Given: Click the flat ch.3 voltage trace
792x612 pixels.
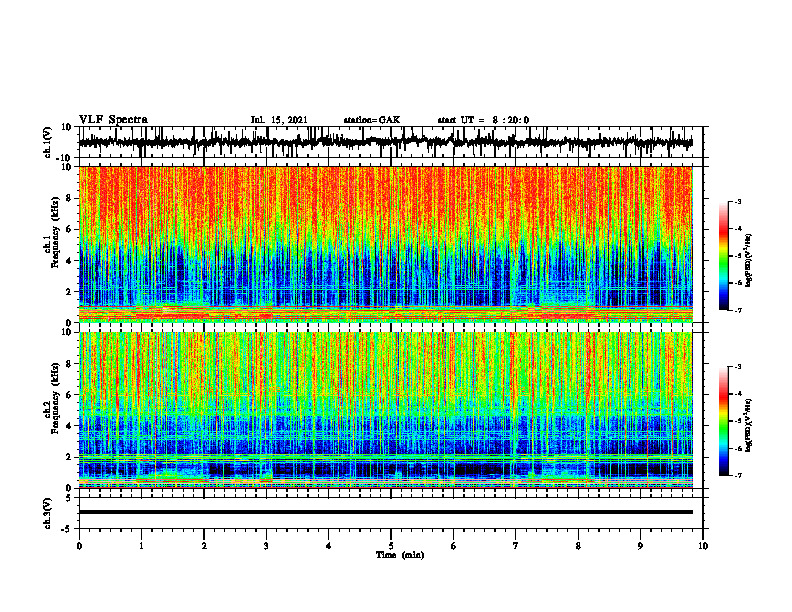Looking at the screenshot, I should [x=385, y=512].
